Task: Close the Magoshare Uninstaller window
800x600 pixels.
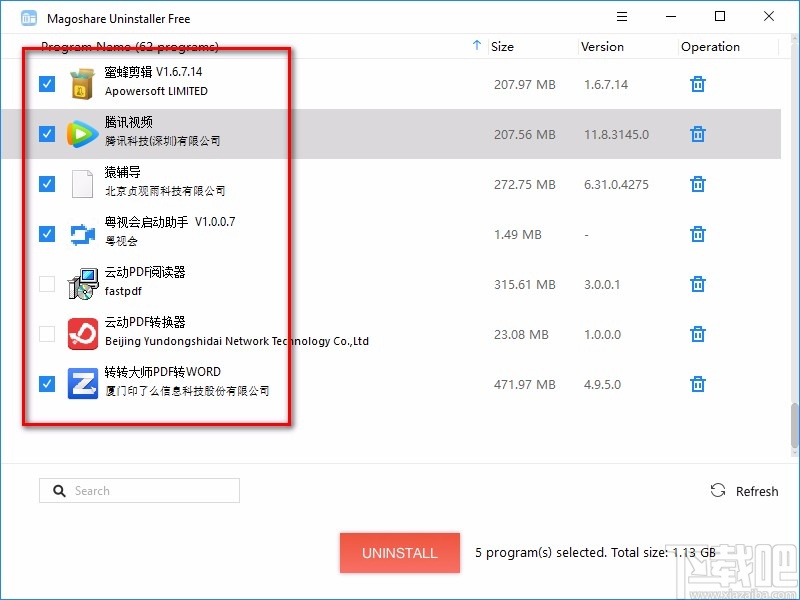Action: pos(769,16)
